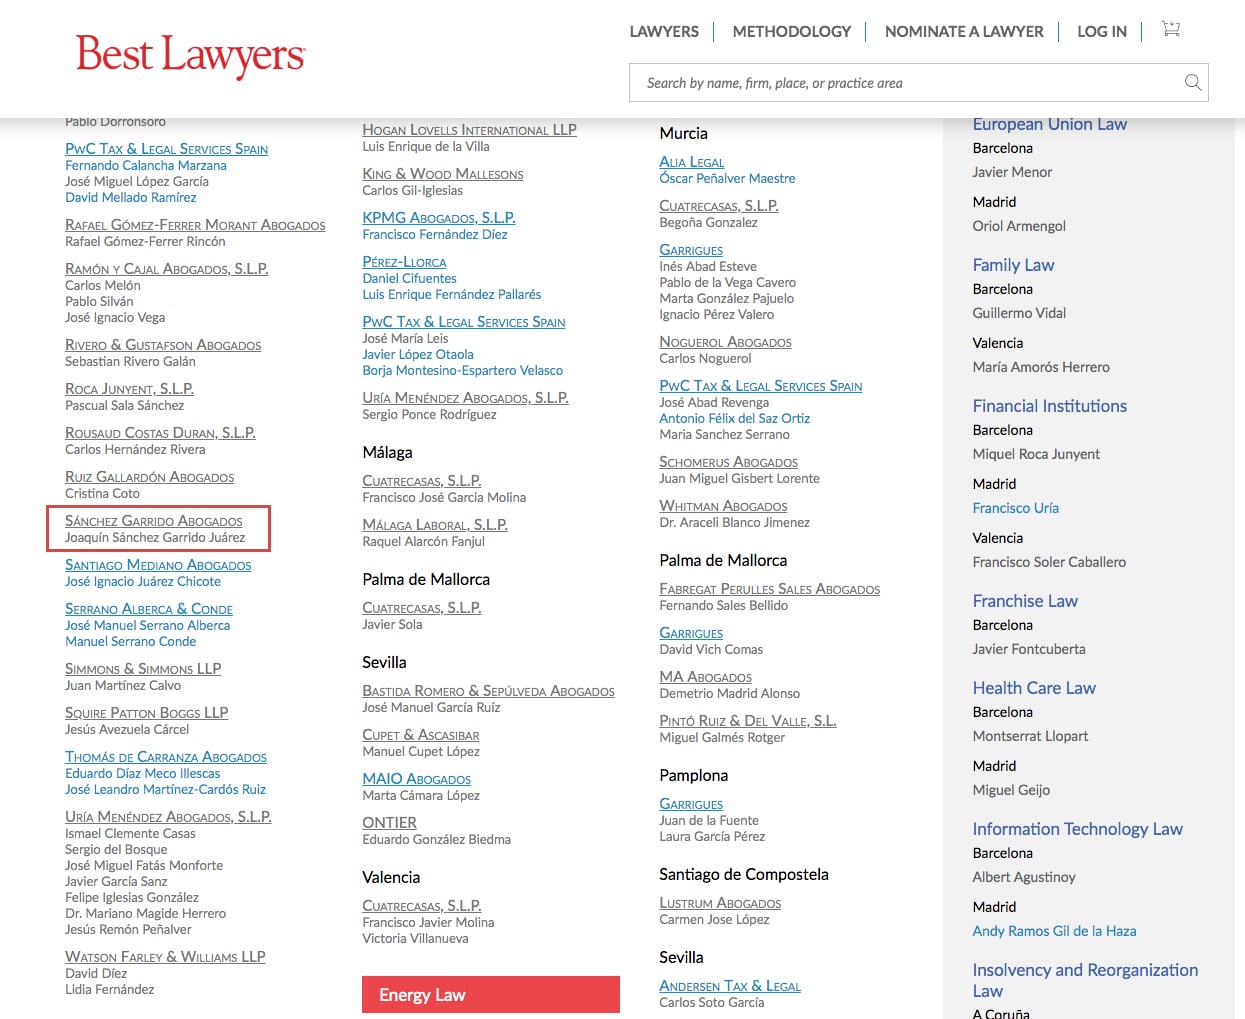Open Whitman Abogados firm link
Screen dimensions: 1245x1019
pos(723,506)
